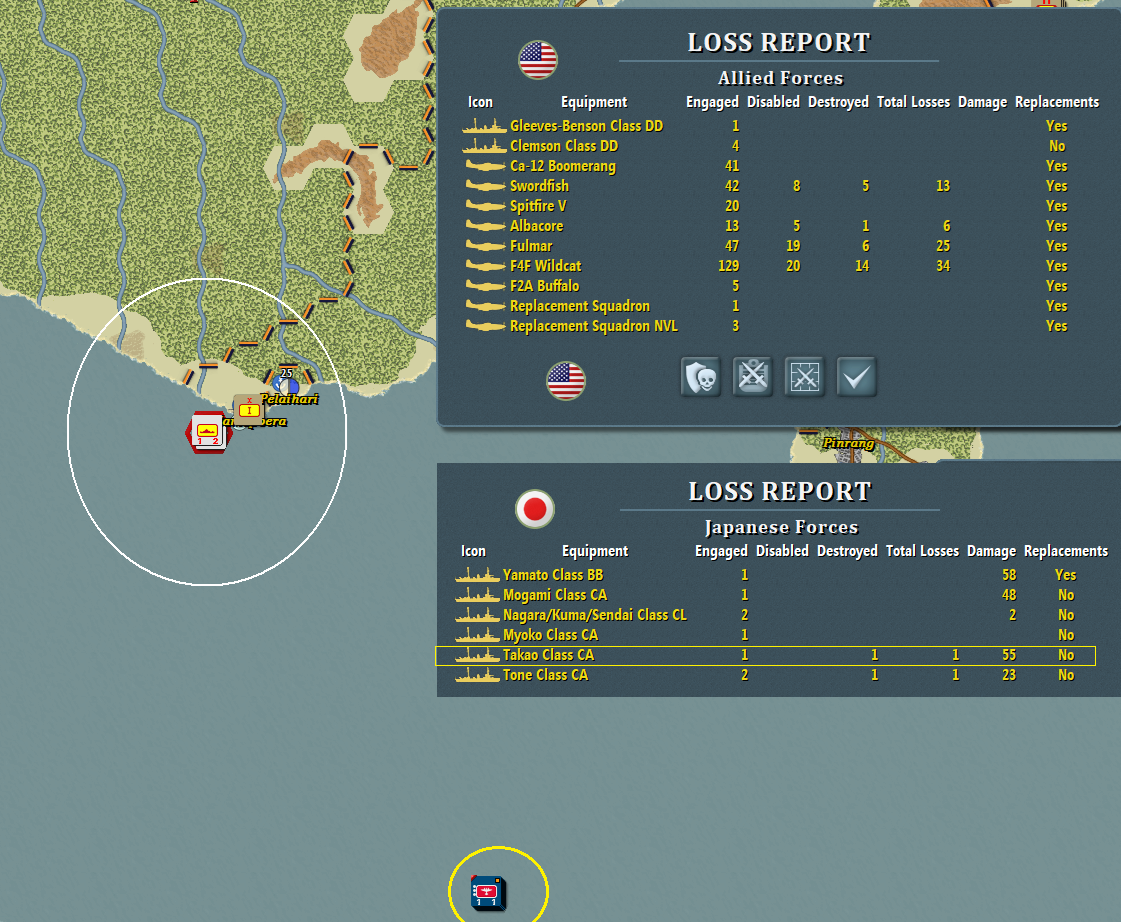Click the US flag left of the report buttons
Image resolution: width=1121 pixels, height=922 pixels.
point(566,380)
